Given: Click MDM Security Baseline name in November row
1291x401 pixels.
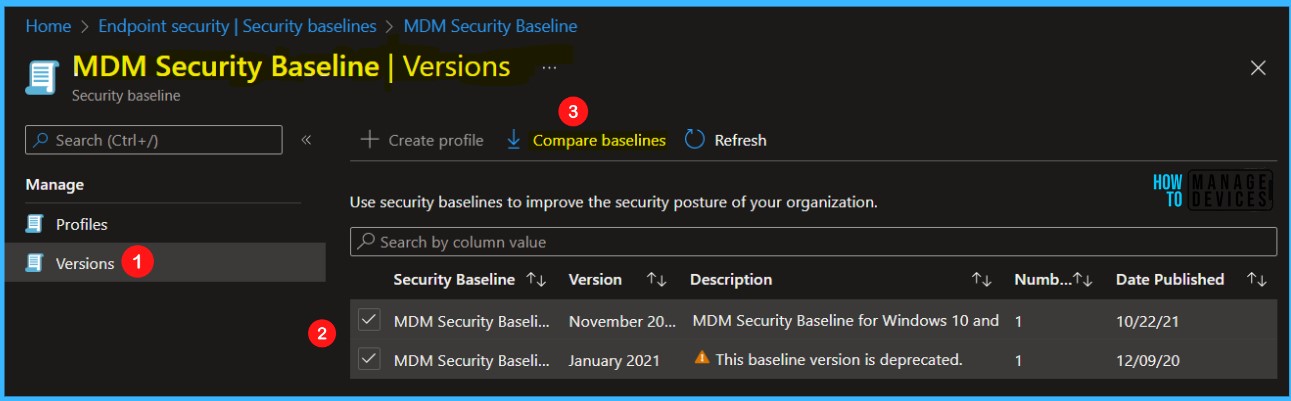Looking at the screenshot, I should coord(472,321).
